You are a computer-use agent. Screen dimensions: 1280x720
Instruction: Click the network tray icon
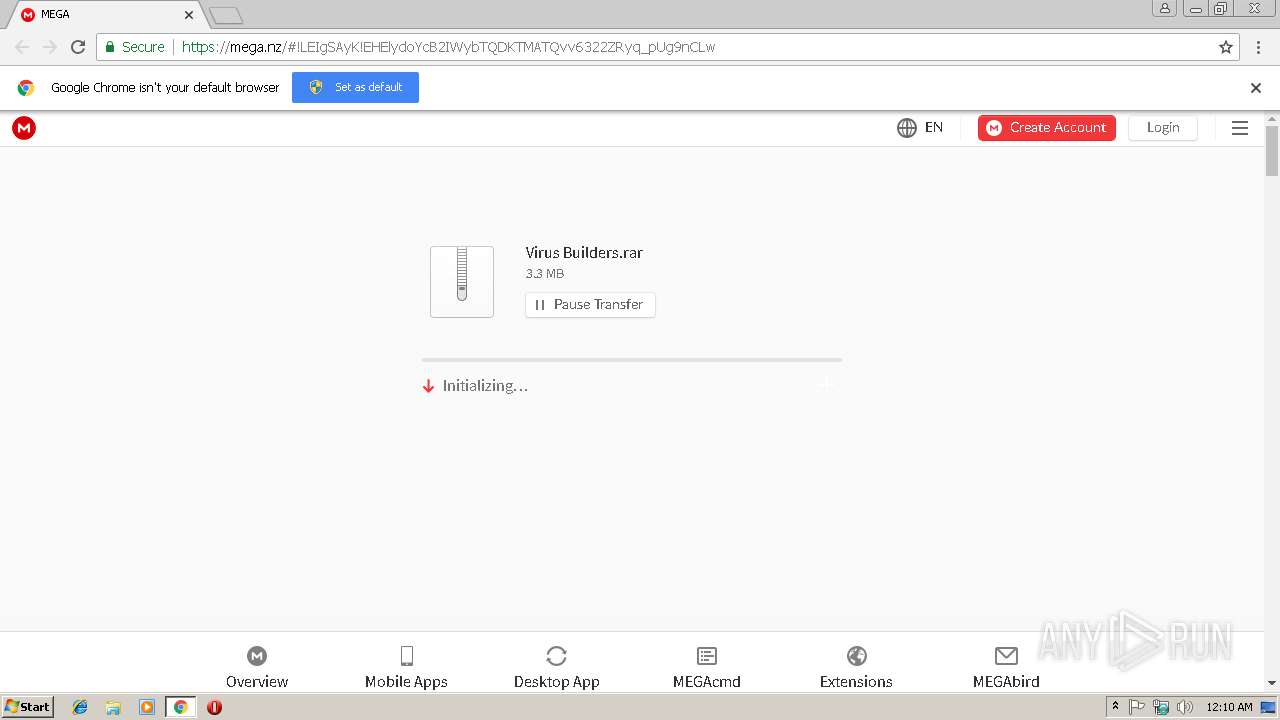pos(1161,707)
